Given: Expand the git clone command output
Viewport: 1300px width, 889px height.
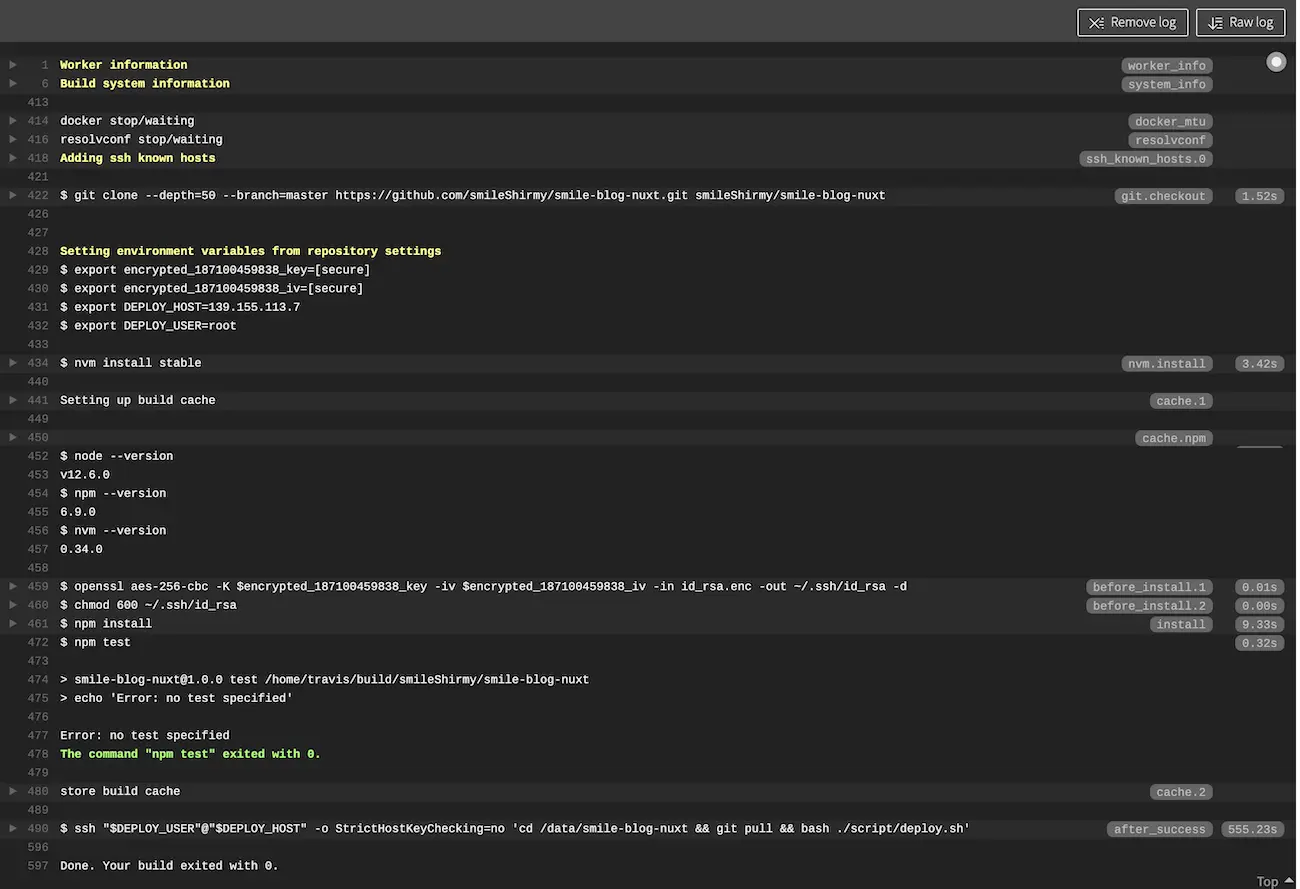Looking at the screenshot, I should pos(13,195).
